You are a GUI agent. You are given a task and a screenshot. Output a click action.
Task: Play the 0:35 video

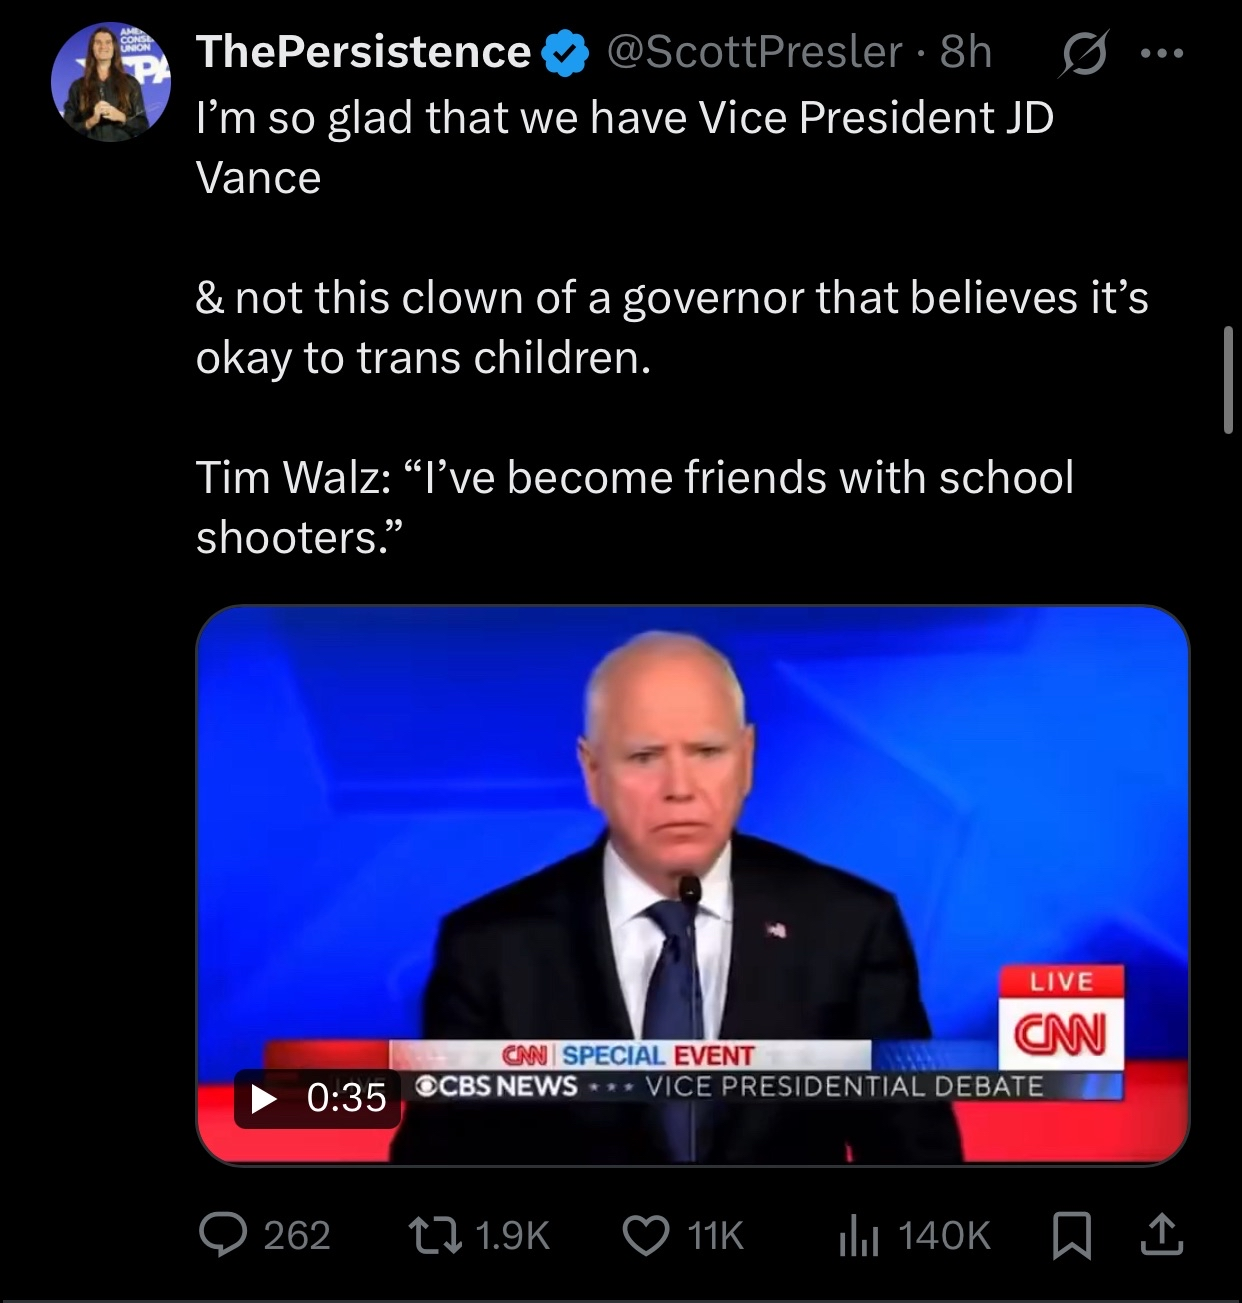[x=264, y=1099]
